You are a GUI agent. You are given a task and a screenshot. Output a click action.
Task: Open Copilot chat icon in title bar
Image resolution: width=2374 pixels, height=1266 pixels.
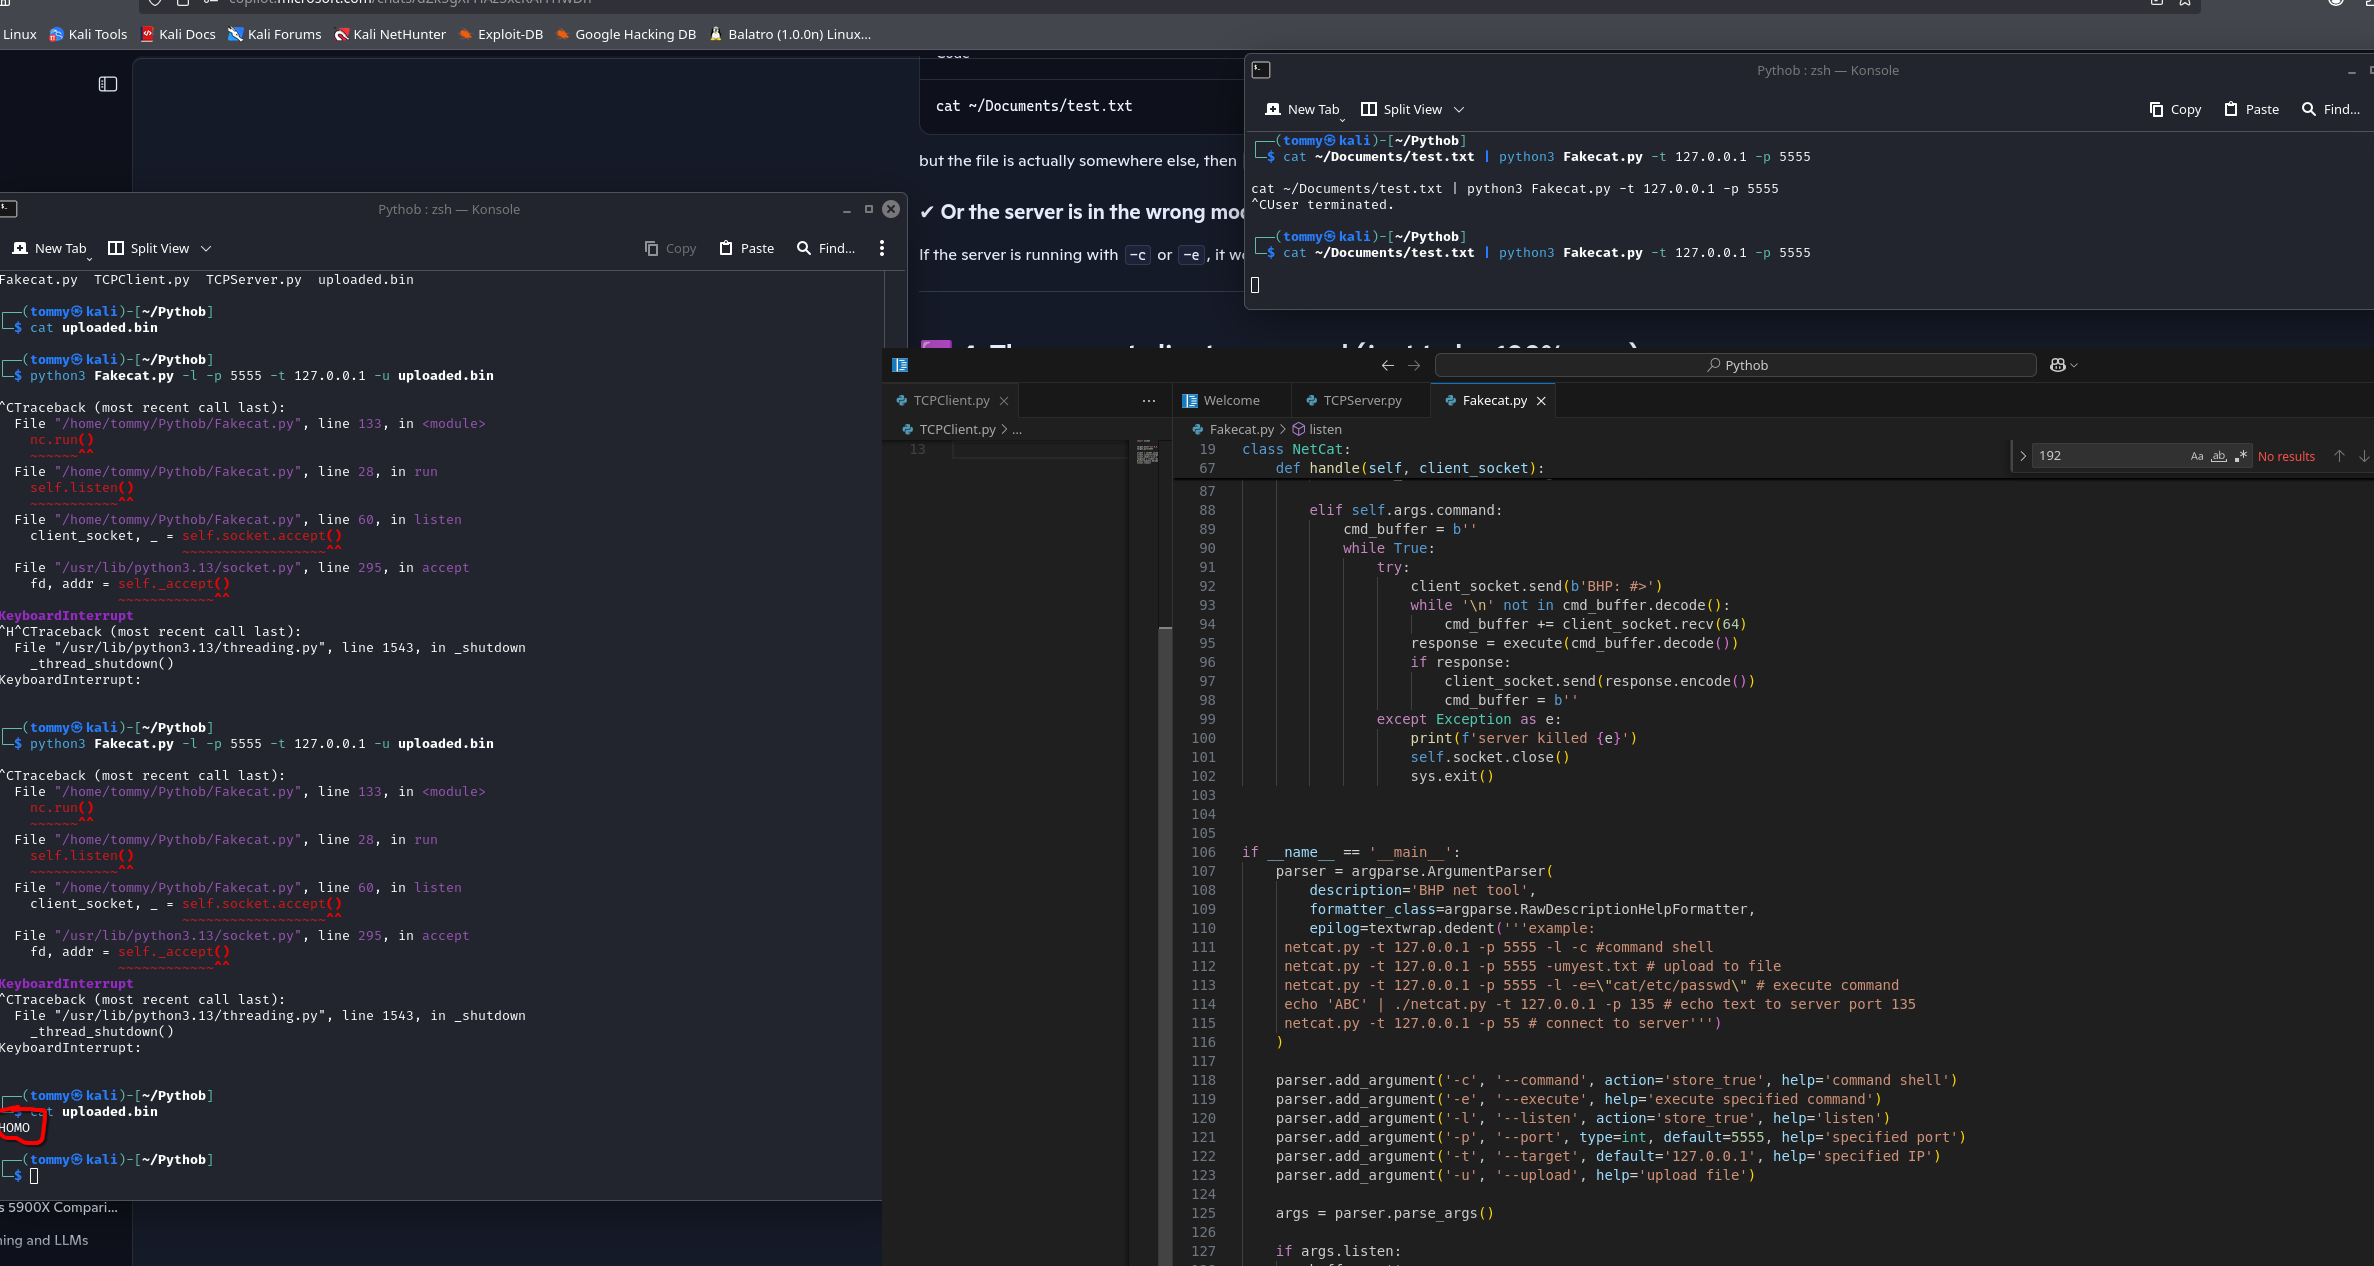(x=2058, y=365)
